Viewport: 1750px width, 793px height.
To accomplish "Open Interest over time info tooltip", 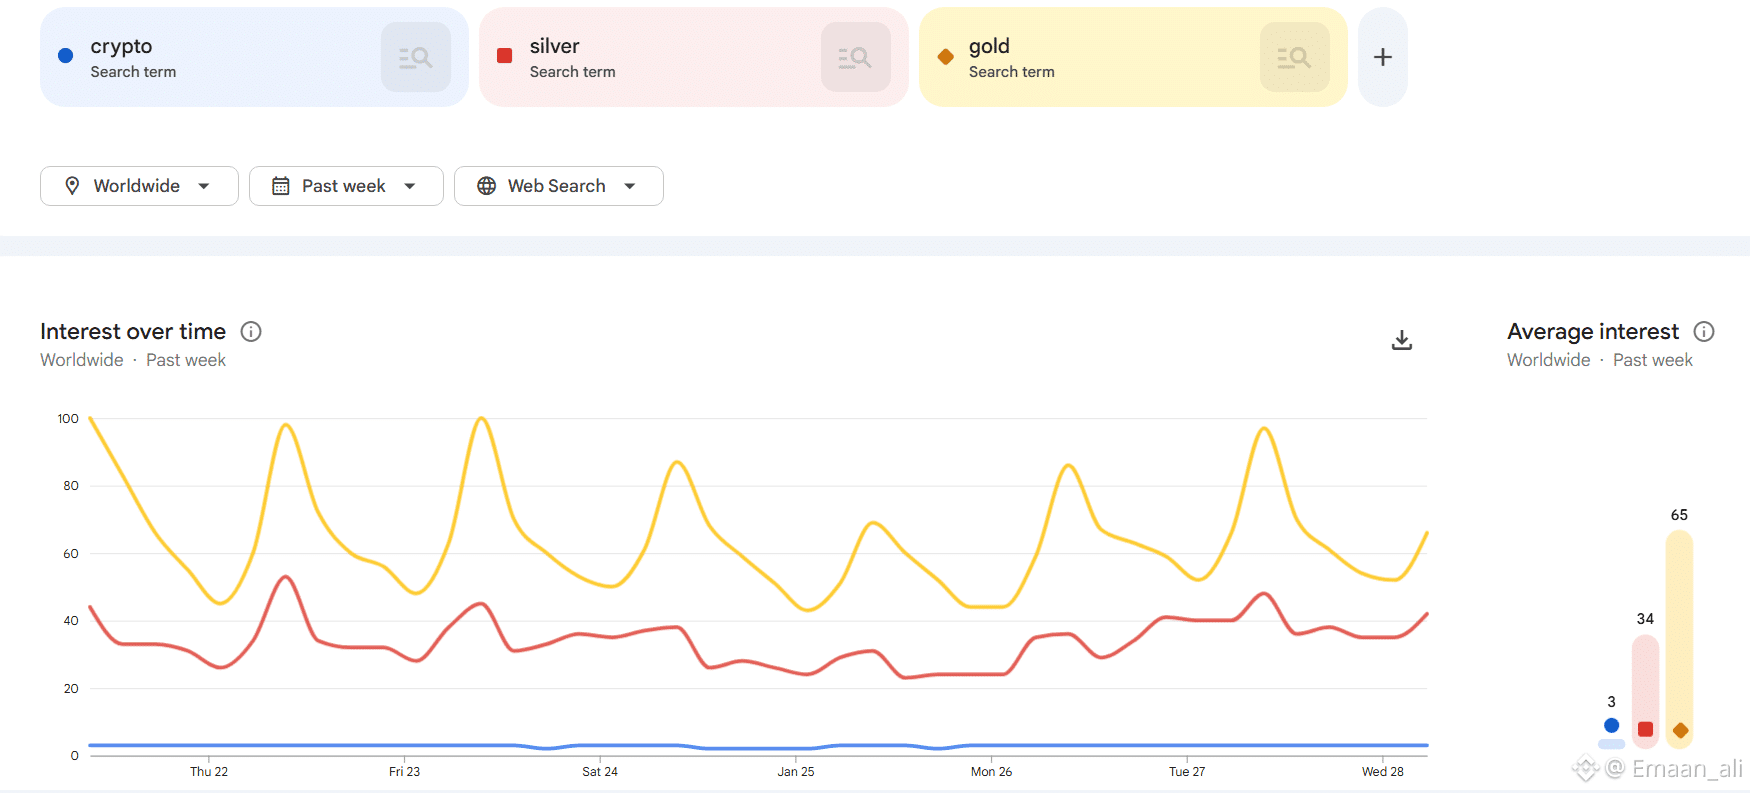I will [251, 331].
